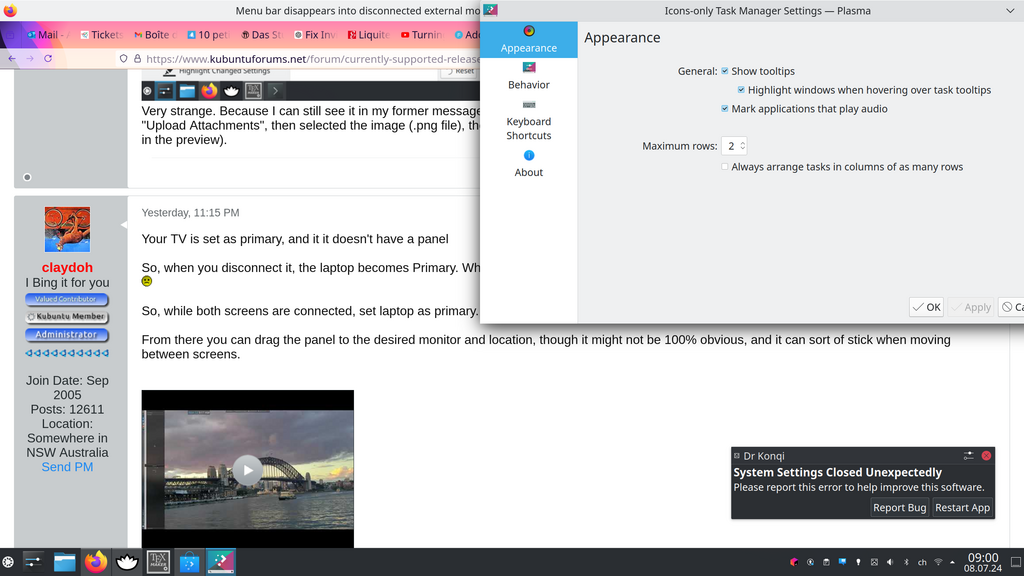Open the Liquite Firefox tab
The image size is (1024, 576).
tap(369, 35)
